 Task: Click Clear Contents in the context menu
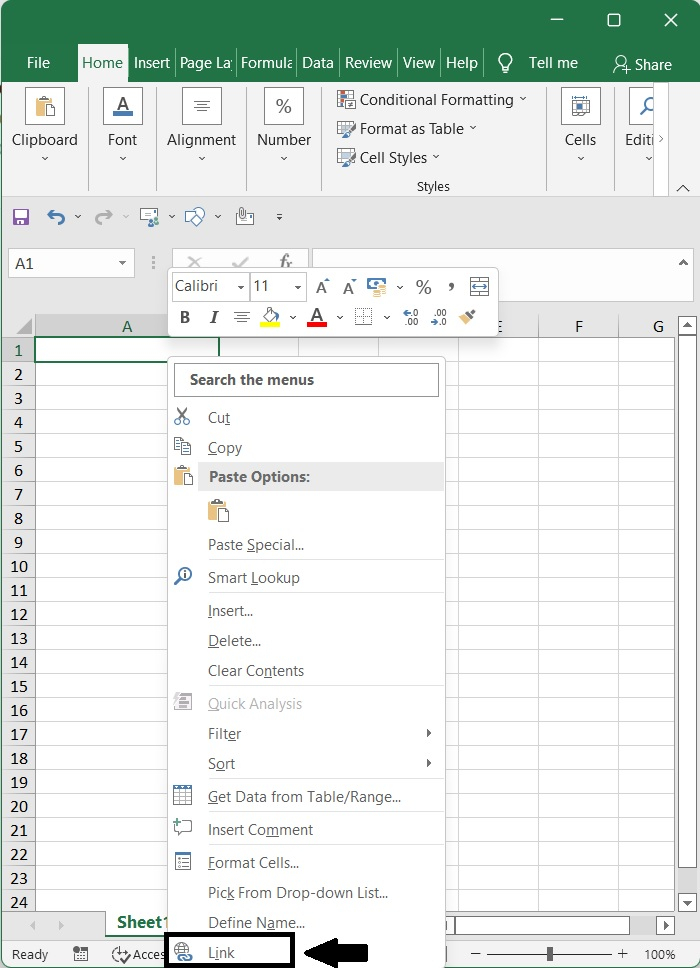click(x=308, y=670)
